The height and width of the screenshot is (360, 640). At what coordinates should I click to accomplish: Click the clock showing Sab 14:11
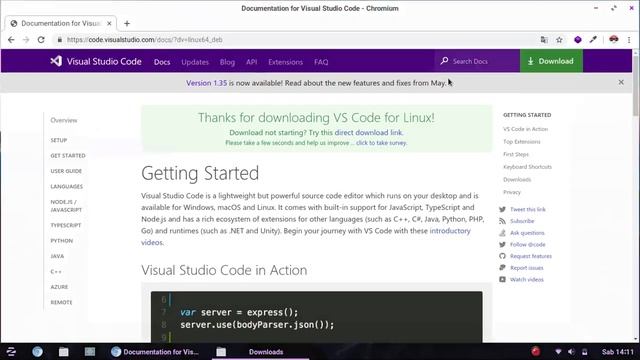[x=618, y=351]
